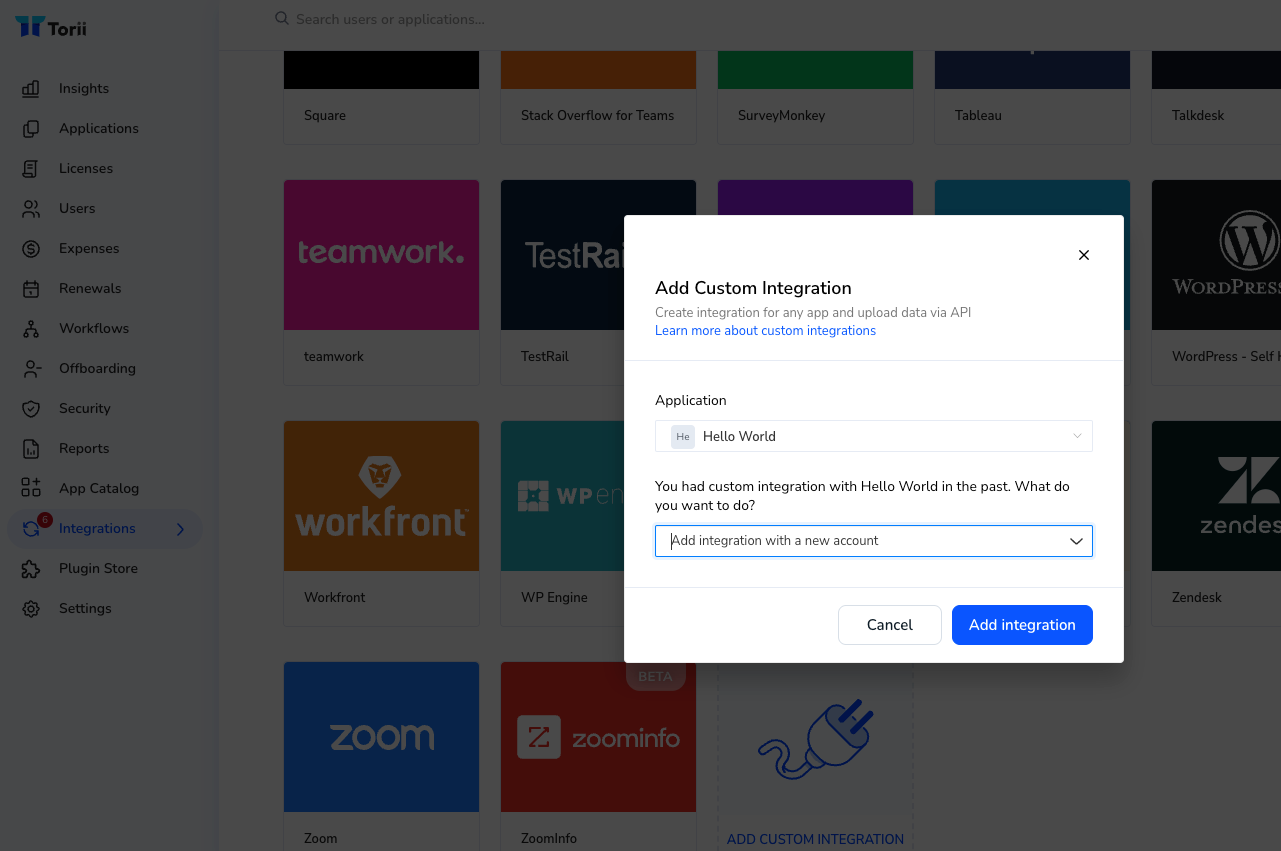
Task: Click the BETA badge on ZoomInfo
Action: (x=655, y=677)
